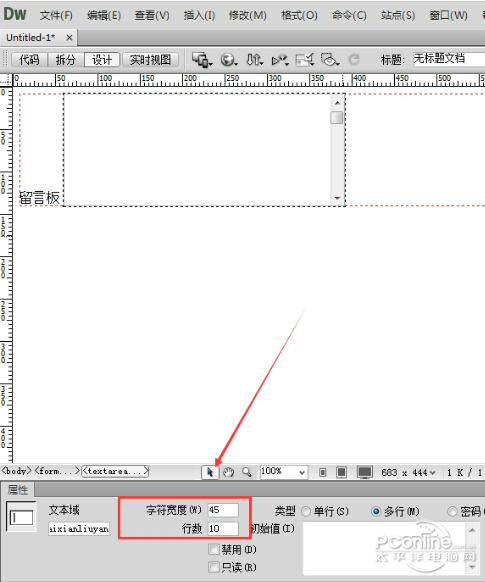Click initial value scrollbar up arrow
This screenshot has width=485, height=582.
tap(472, 529)
